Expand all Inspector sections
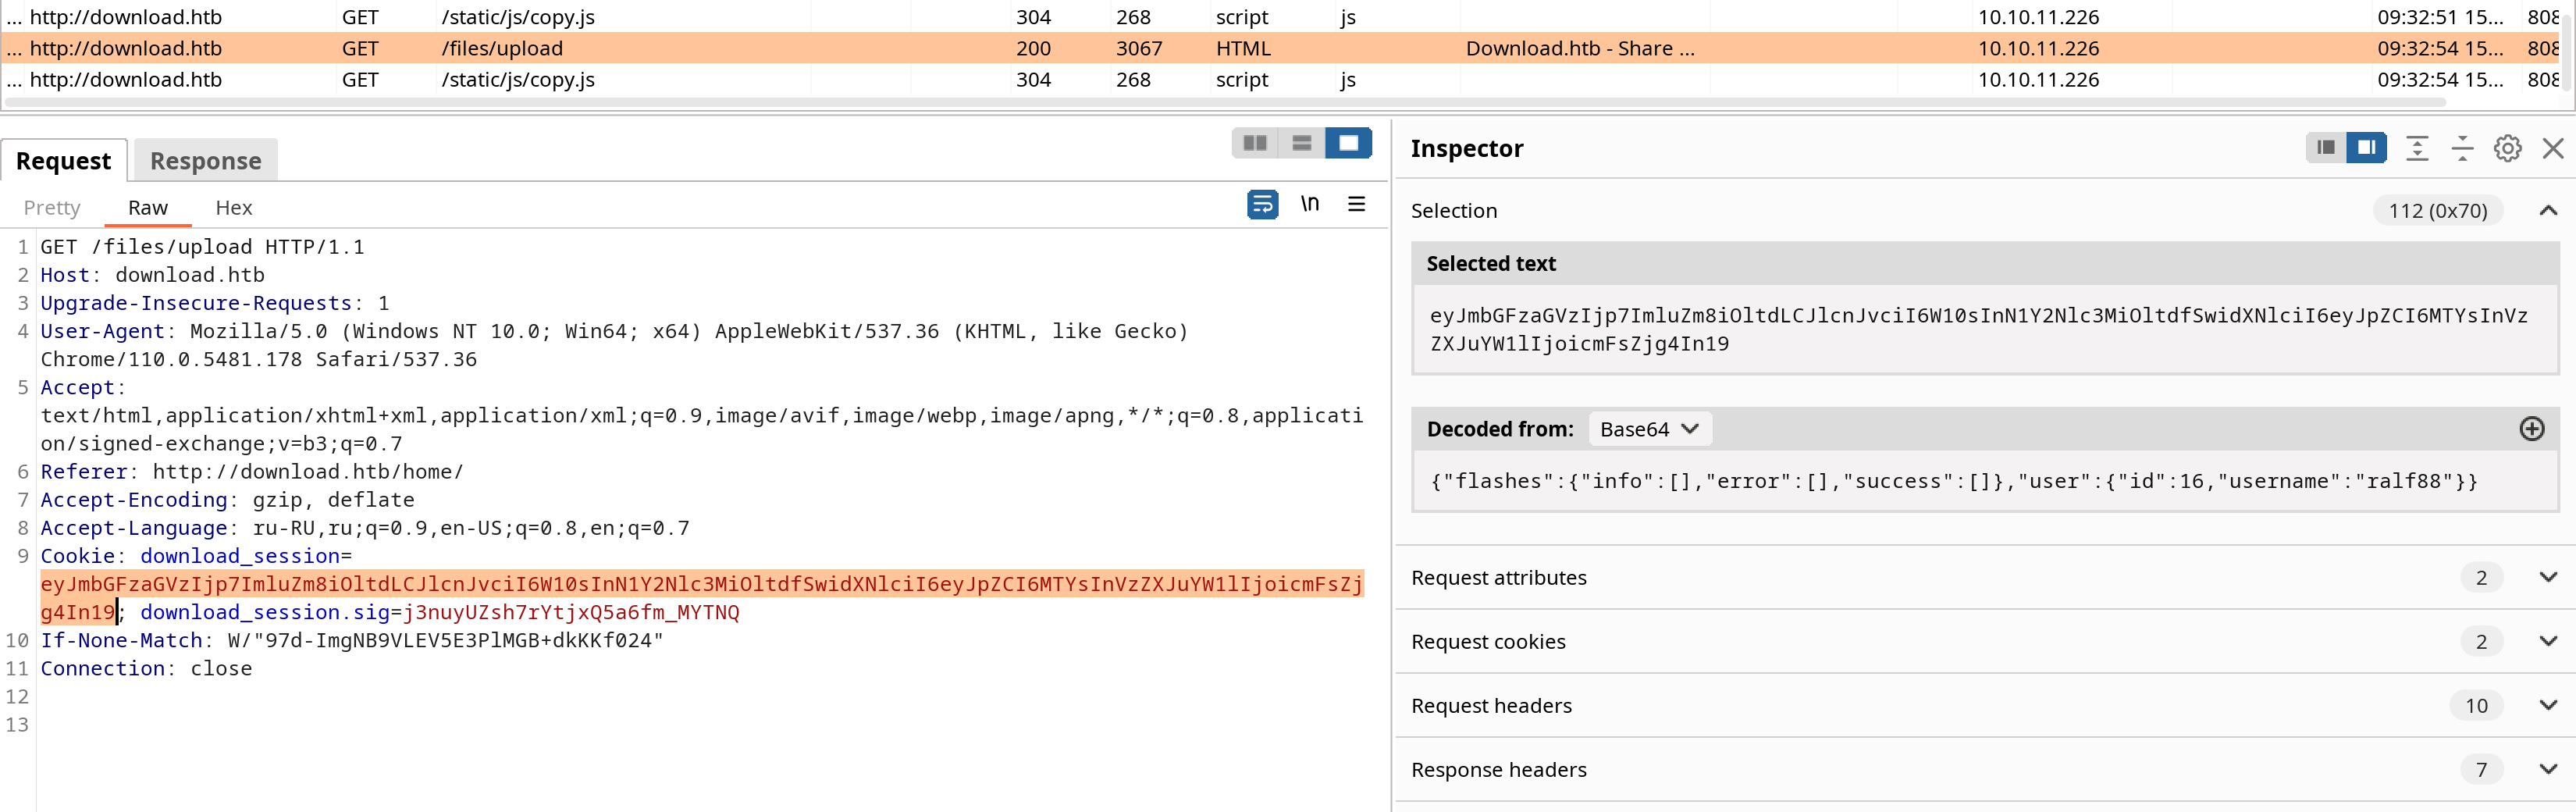Image resolution: width=2576 pixels, height=812 pixels. tap(2417, 148)
